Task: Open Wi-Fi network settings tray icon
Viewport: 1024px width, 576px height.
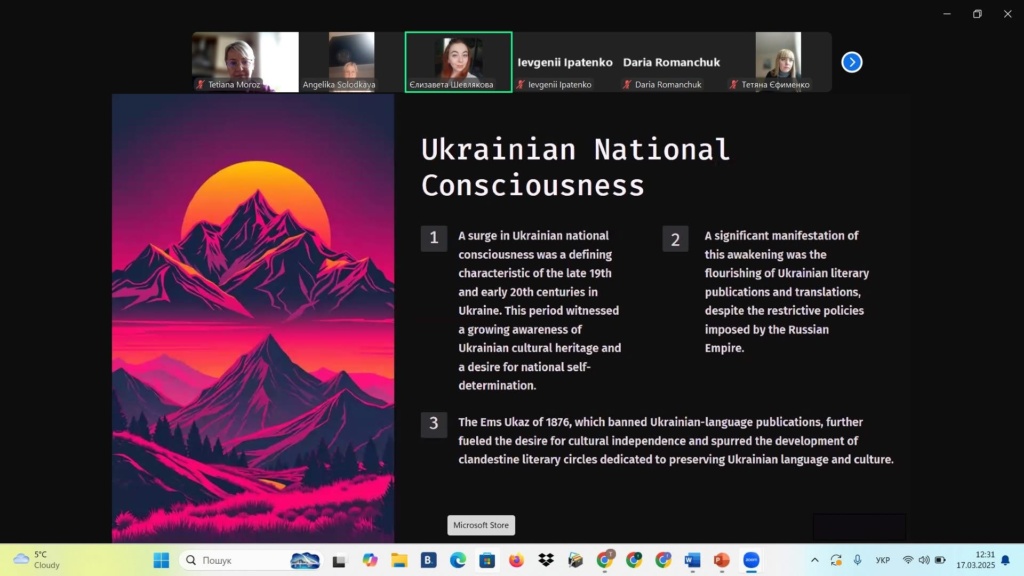Action: (908, 560)
